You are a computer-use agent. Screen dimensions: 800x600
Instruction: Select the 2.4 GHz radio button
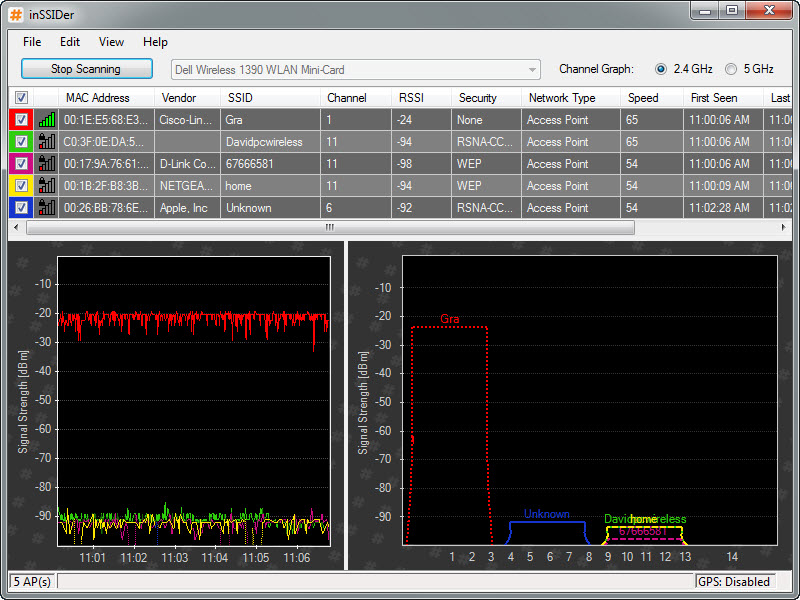point(661,69)
